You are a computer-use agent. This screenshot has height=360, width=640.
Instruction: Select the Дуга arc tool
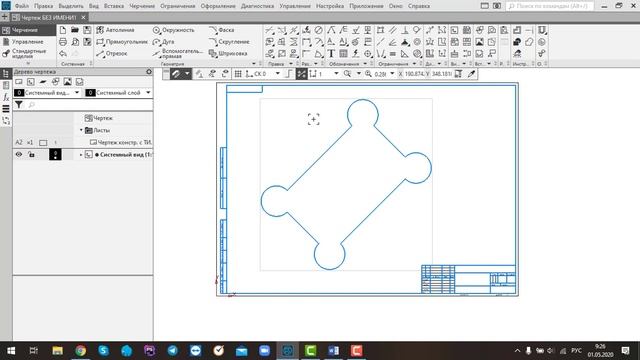(x=163, y=42)
